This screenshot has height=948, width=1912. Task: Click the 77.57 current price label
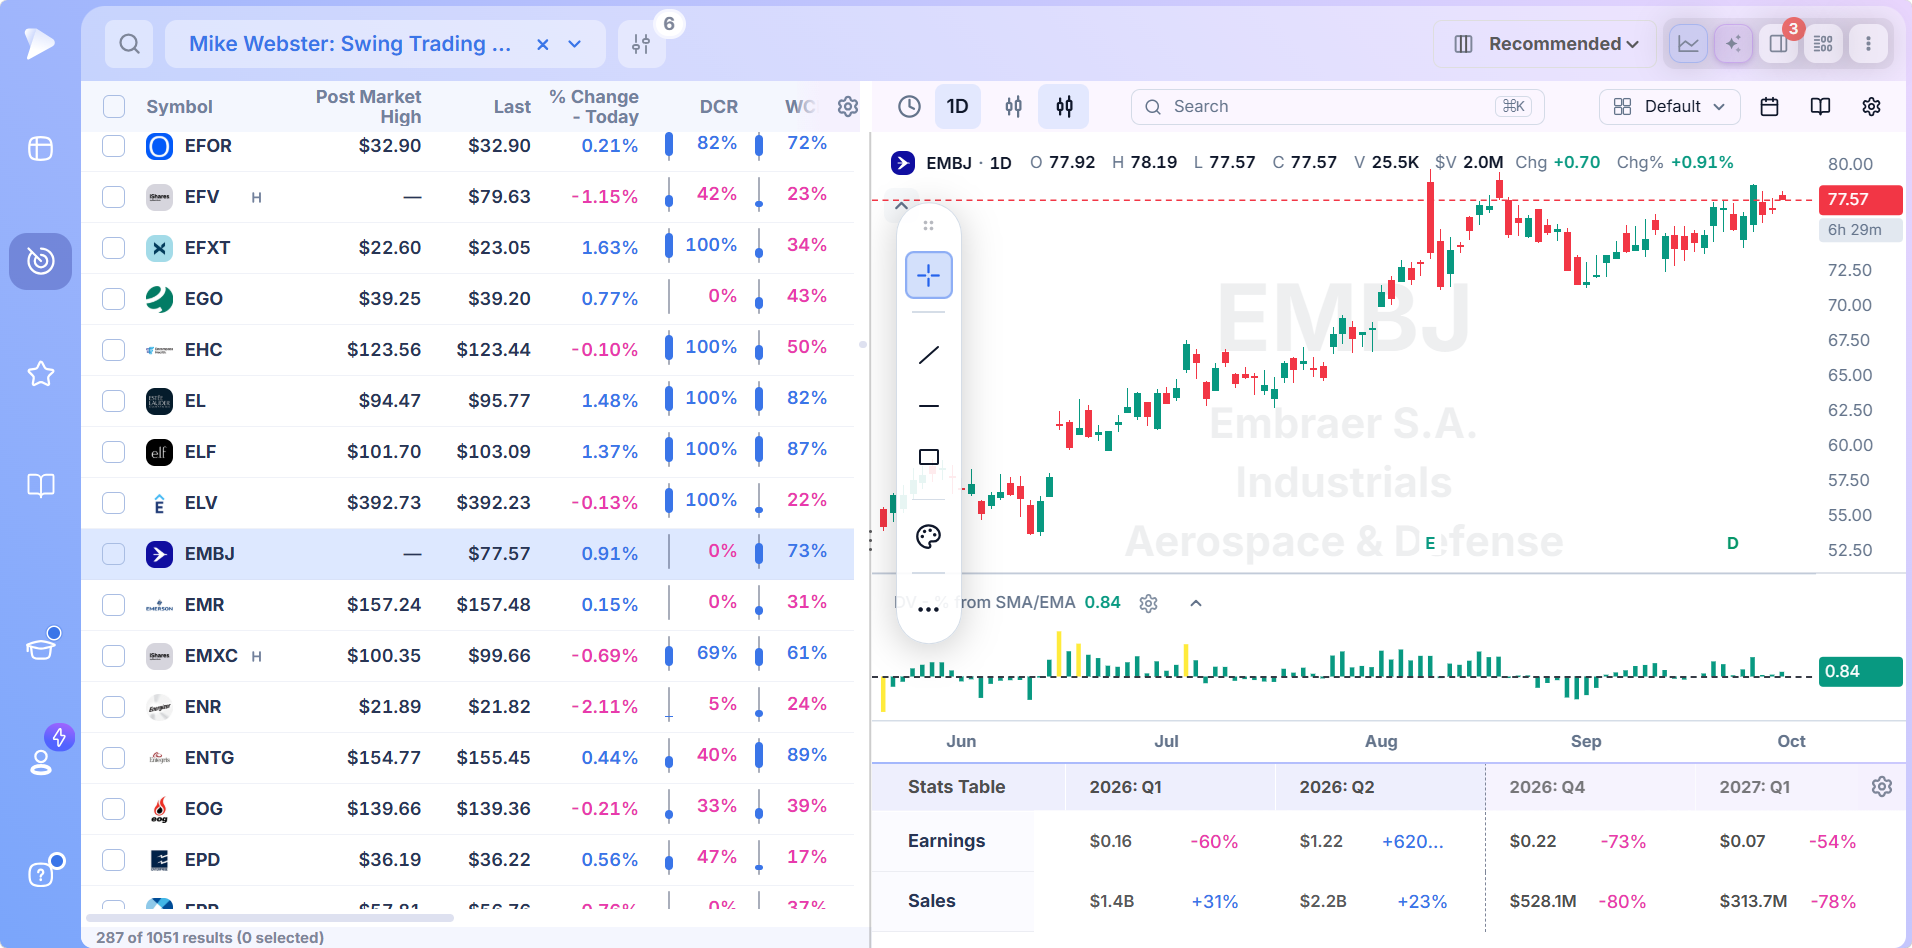tap(1860, 199)
